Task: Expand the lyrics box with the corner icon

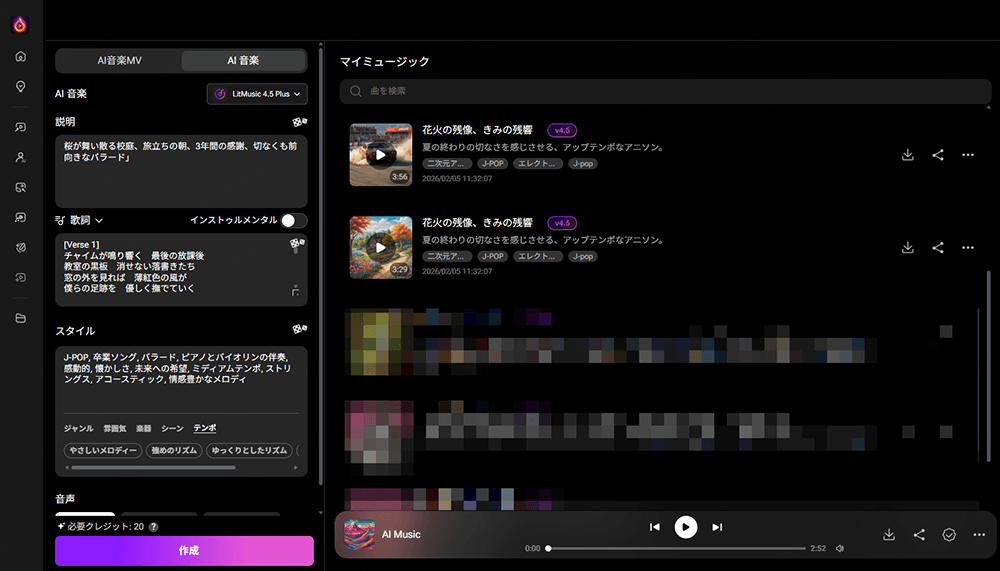Action: [x=295, y=291]
